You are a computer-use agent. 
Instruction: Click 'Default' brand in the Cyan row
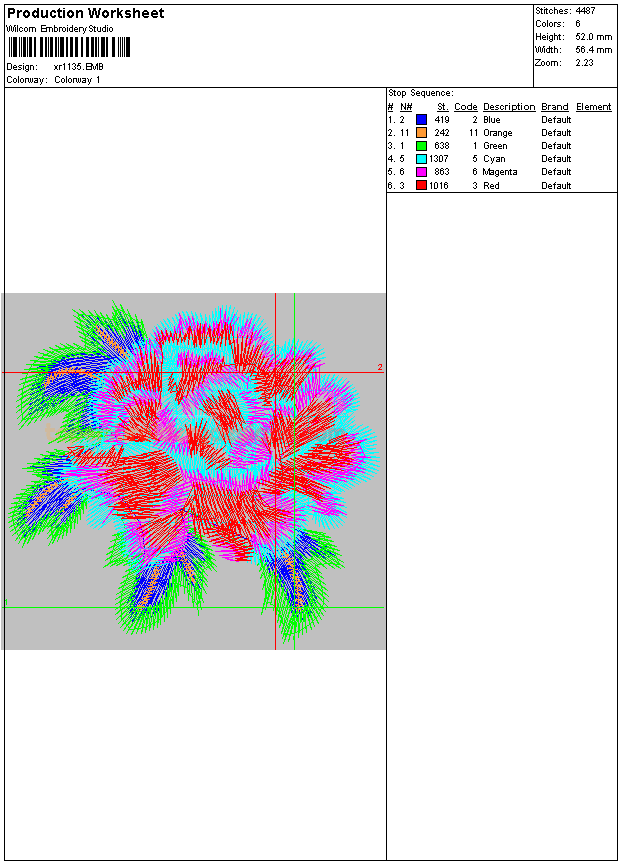pyautogui.click(x=556, y=159)
